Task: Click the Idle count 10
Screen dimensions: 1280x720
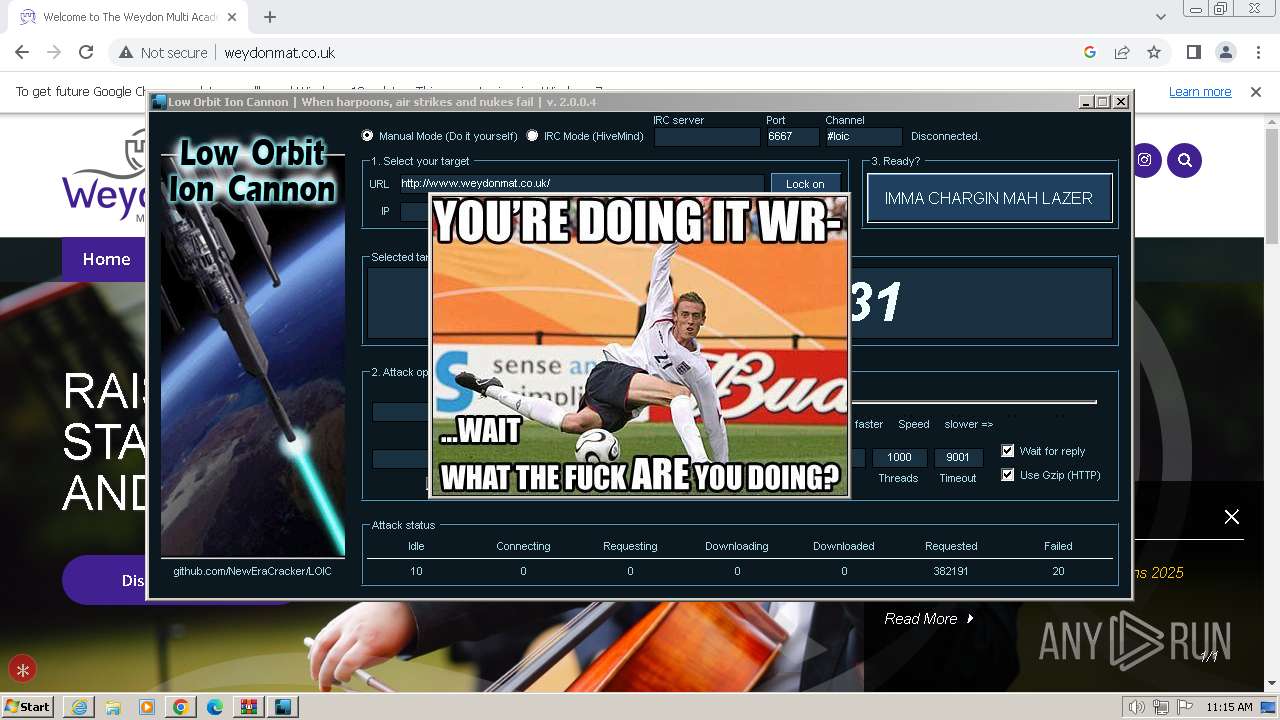Action: [x=416, y=571]
